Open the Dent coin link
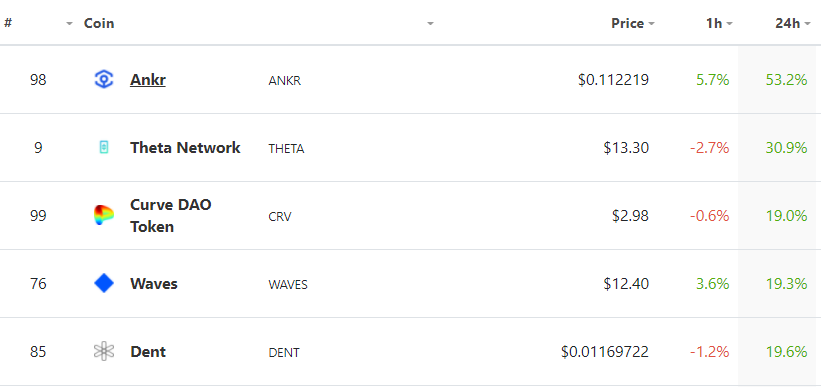This screenshot has height=387, width=821. (148, 351)
